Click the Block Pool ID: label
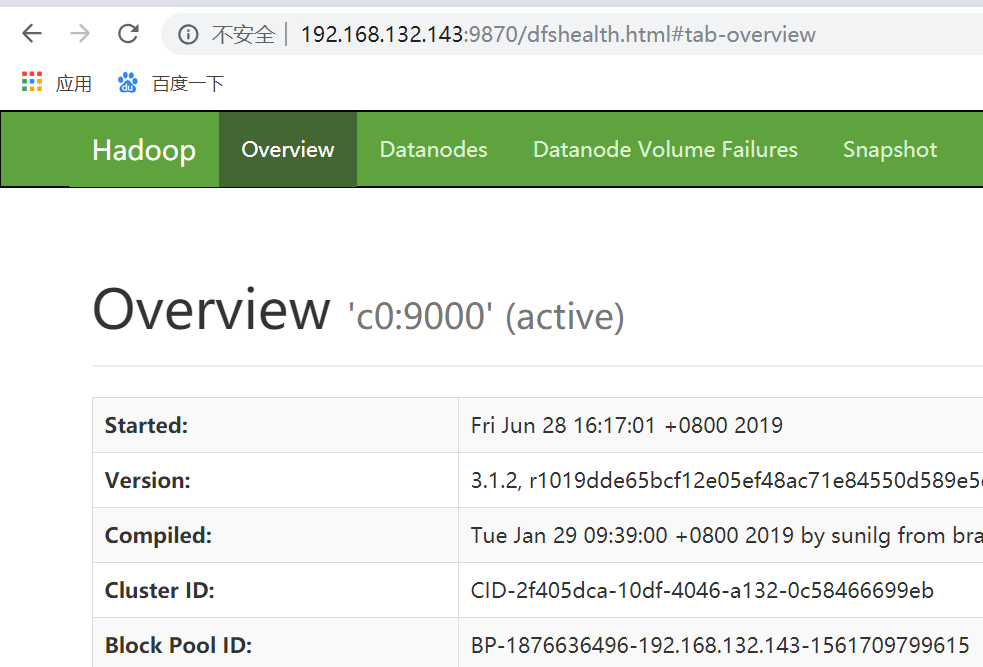 178,645
